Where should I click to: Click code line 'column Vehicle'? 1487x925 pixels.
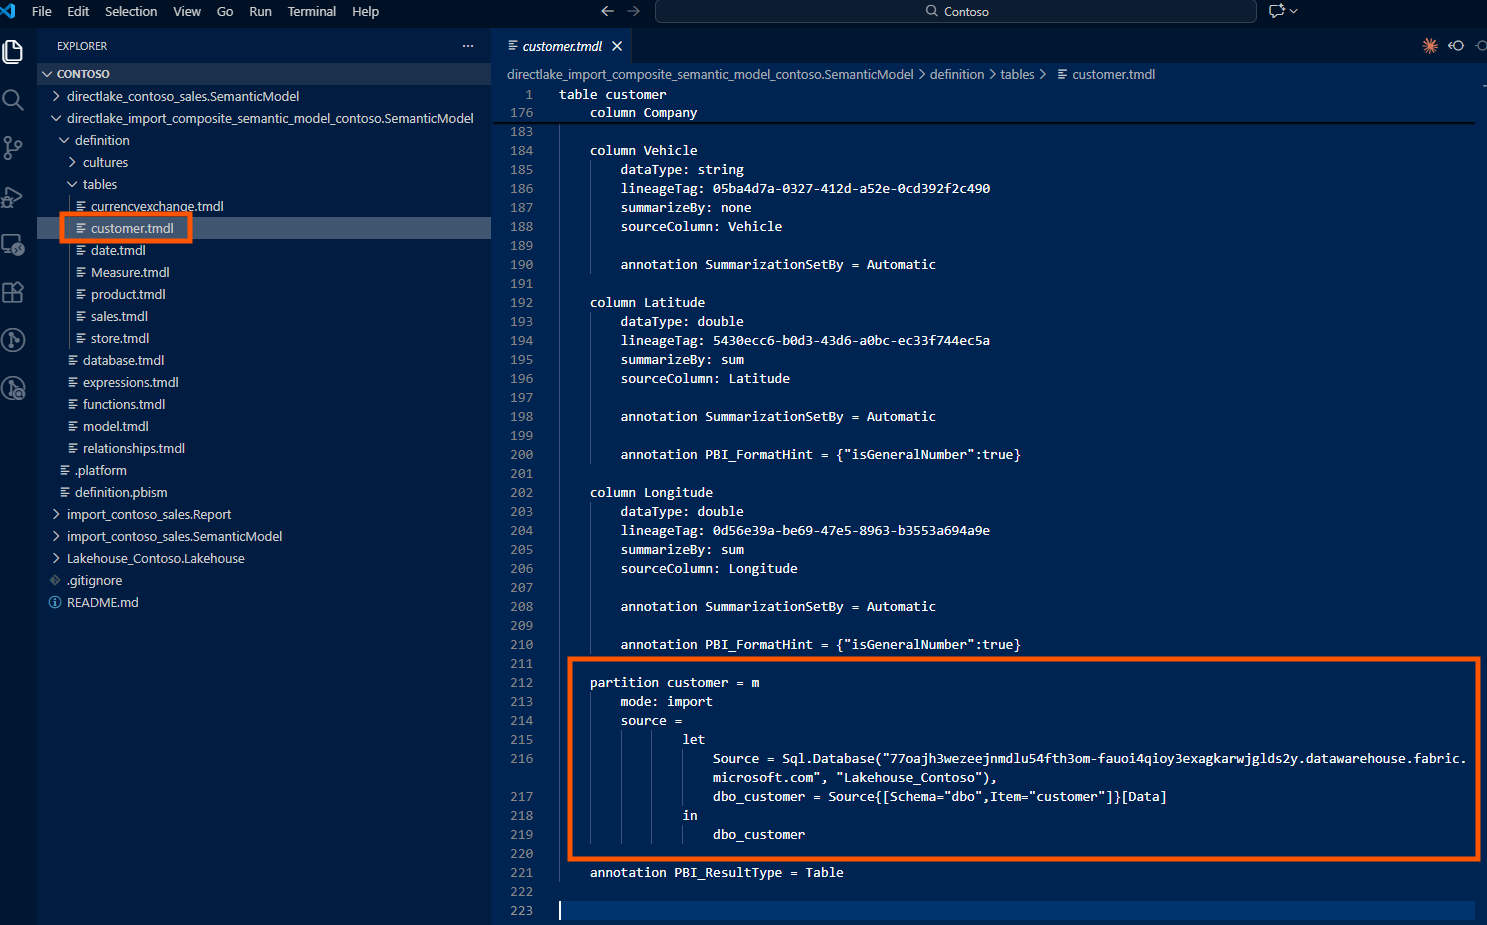643,150
